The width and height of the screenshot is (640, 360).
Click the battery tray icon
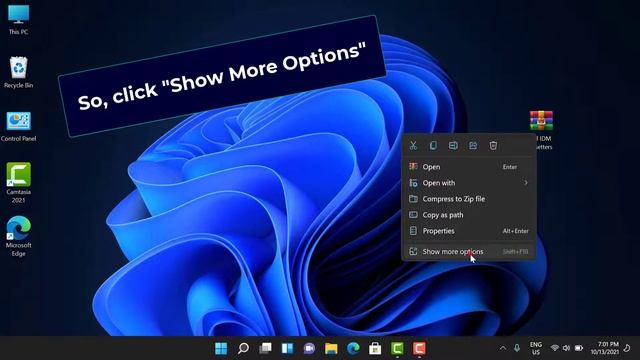click(x=579, y=348)
